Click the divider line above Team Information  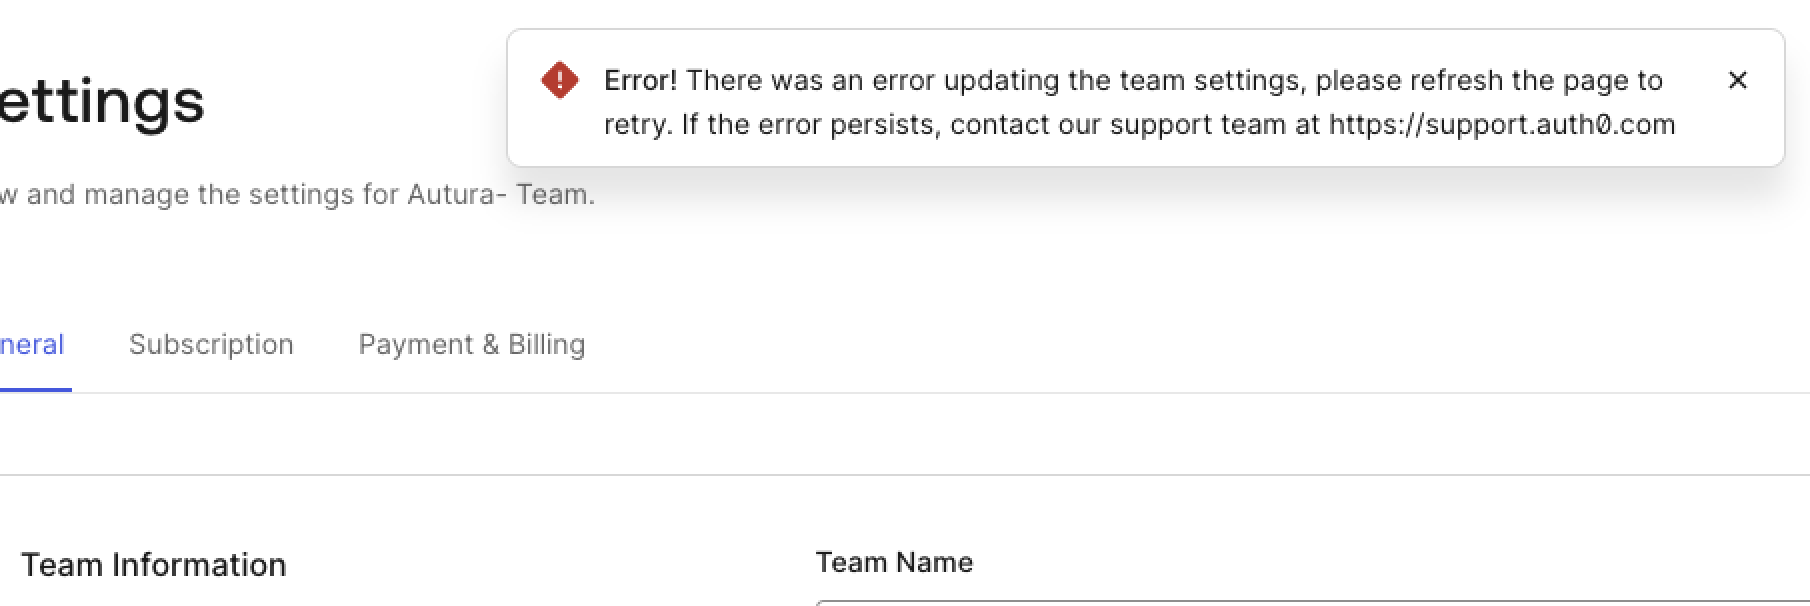tap(900, 475)
